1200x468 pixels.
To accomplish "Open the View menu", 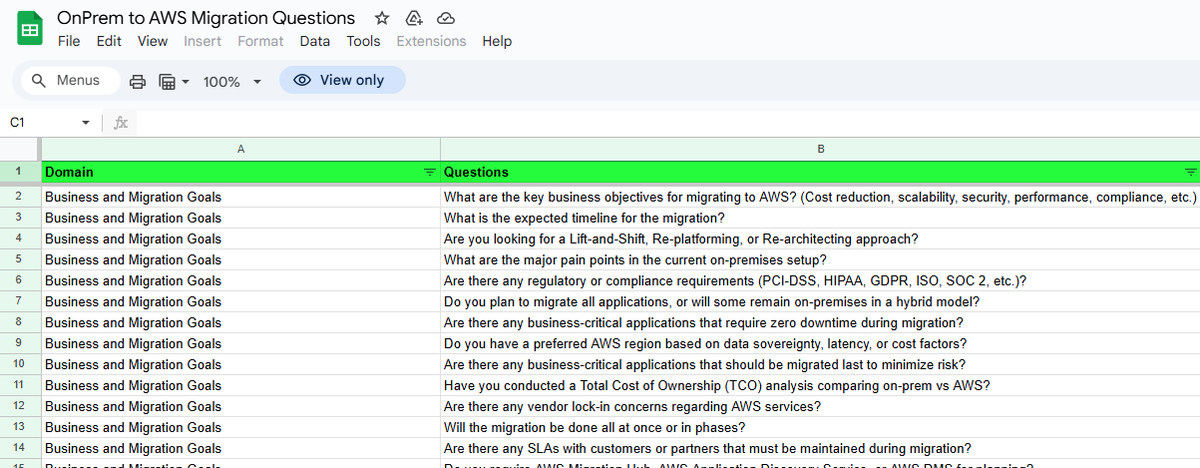I will [x=153, y=41].
